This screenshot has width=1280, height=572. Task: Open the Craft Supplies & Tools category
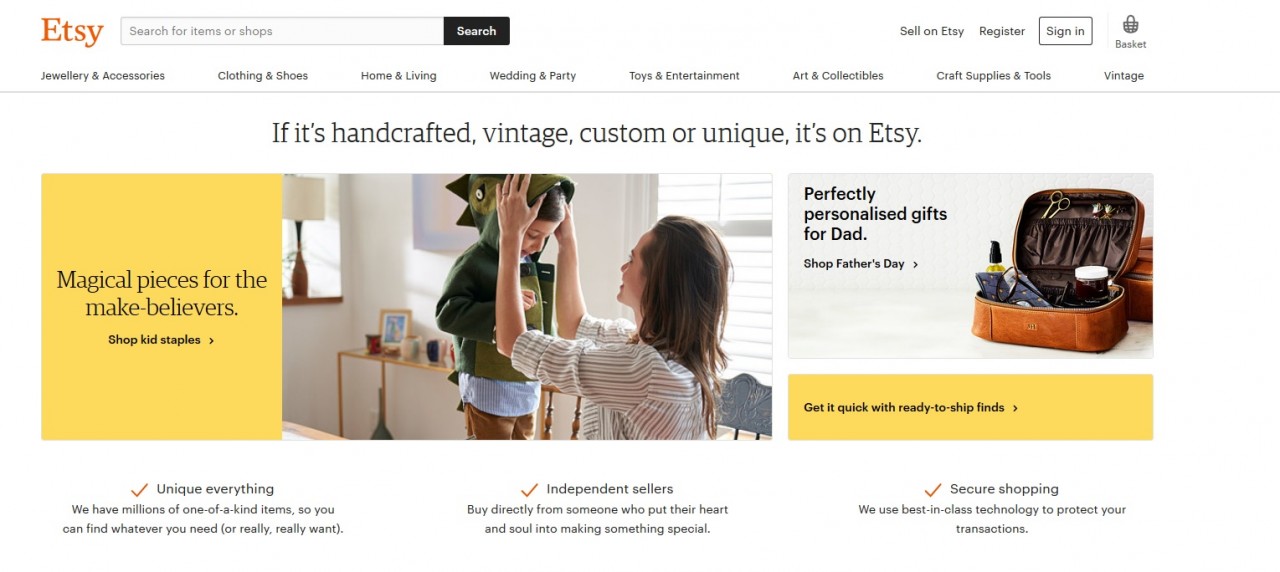point(994,76)
